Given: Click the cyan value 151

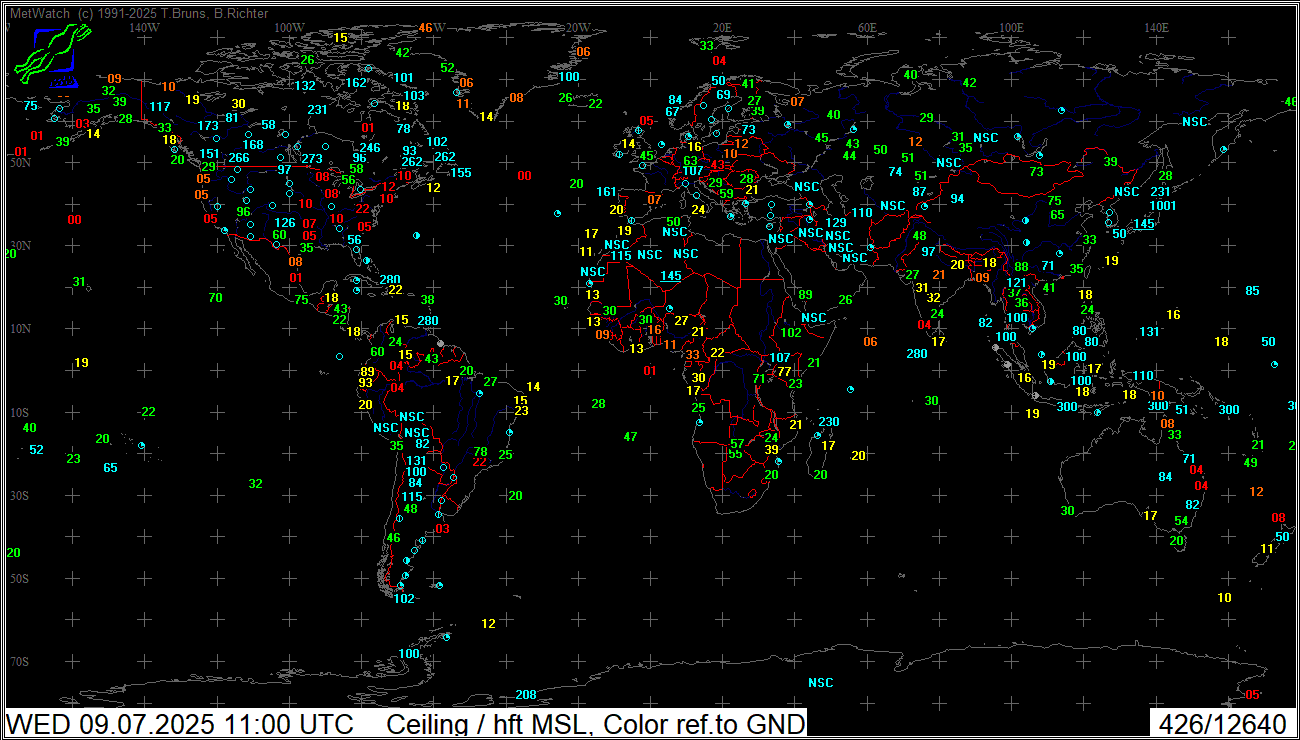Looking at the screenshot, I should [210, 154].
